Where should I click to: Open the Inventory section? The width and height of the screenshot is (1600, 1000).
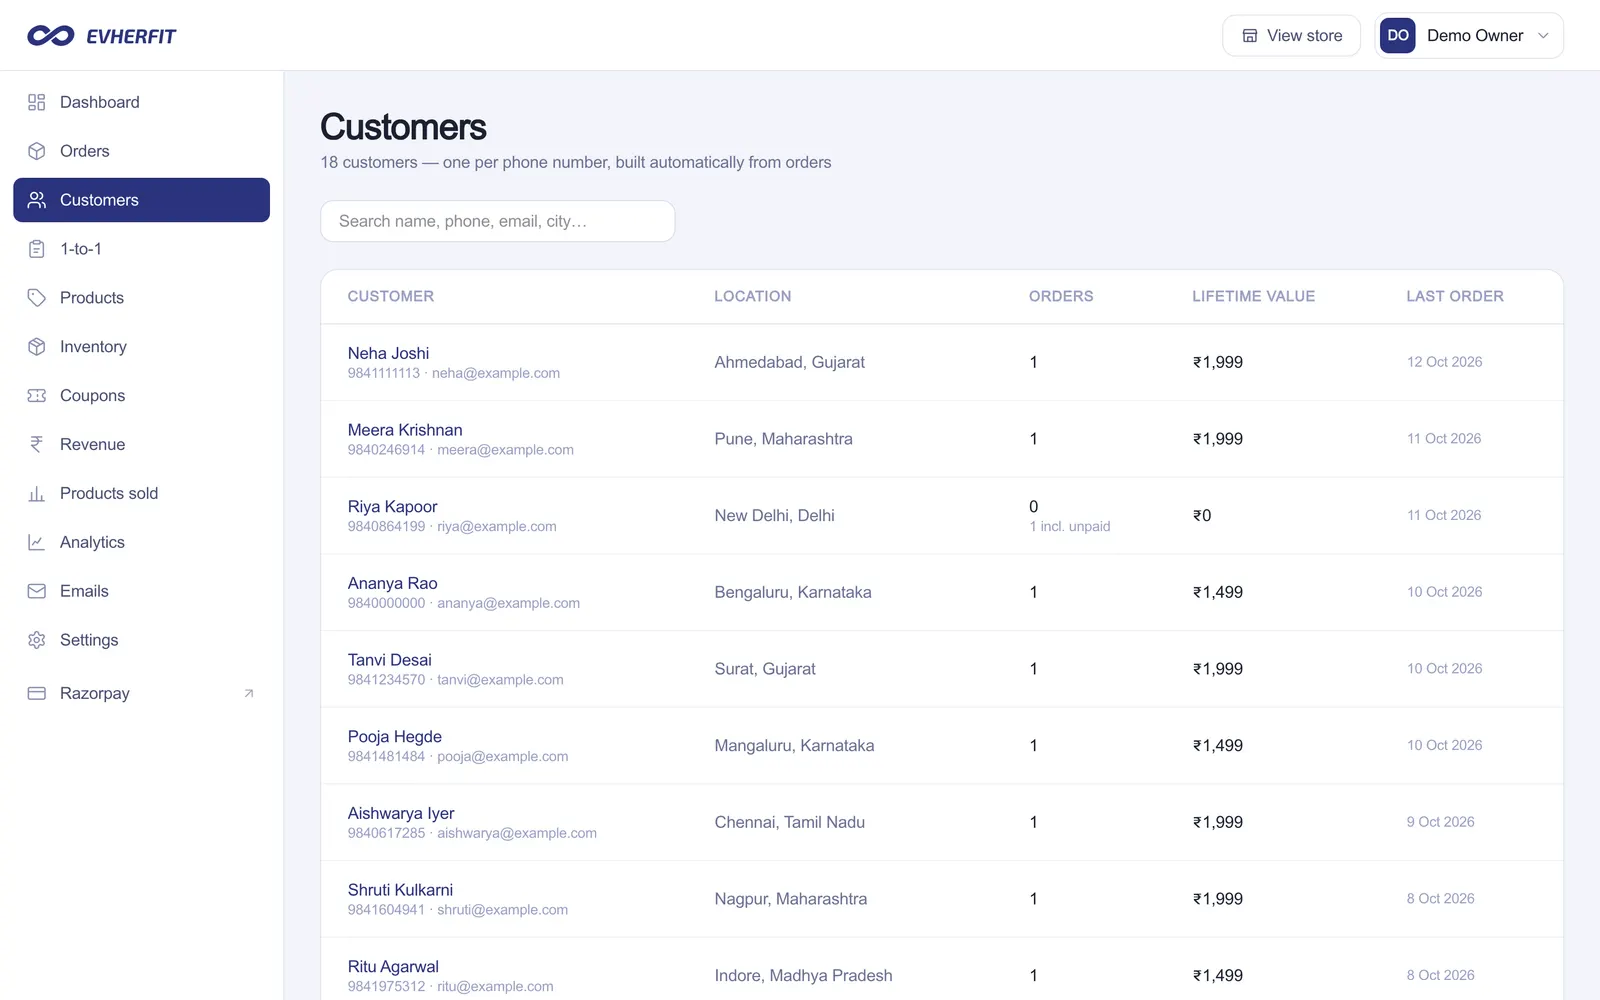141,347
